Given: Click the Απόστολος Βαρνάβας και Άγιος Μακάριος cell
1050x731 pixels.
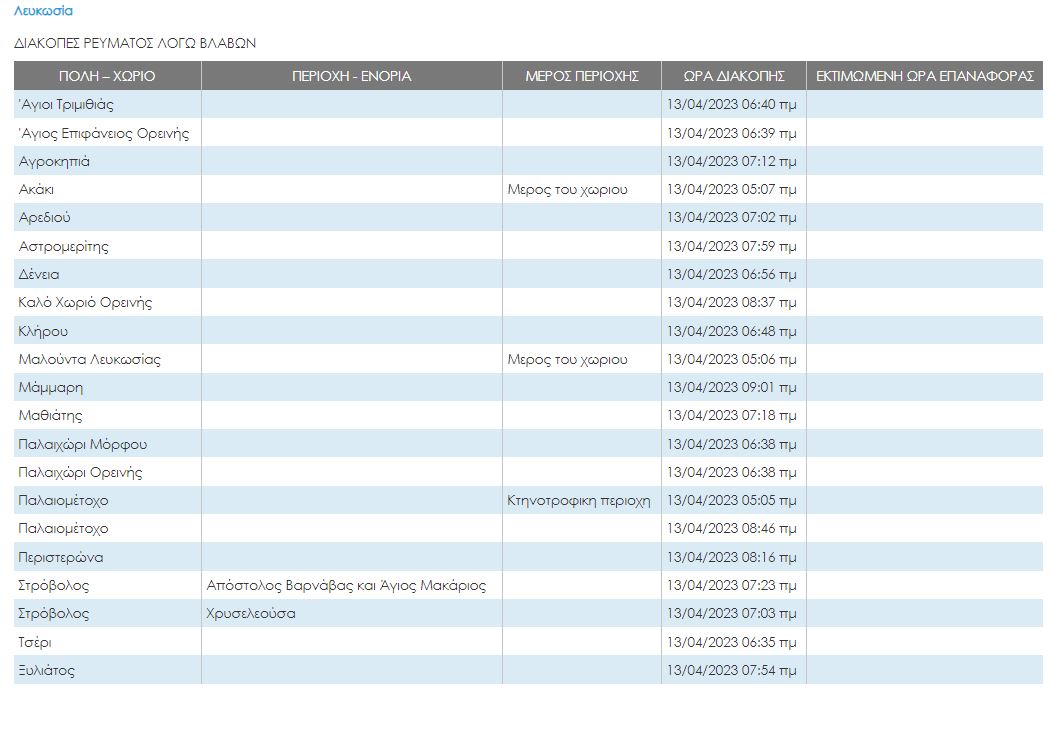Looking at the screenshot, I should pyautogui.click(x=352, y=586).
